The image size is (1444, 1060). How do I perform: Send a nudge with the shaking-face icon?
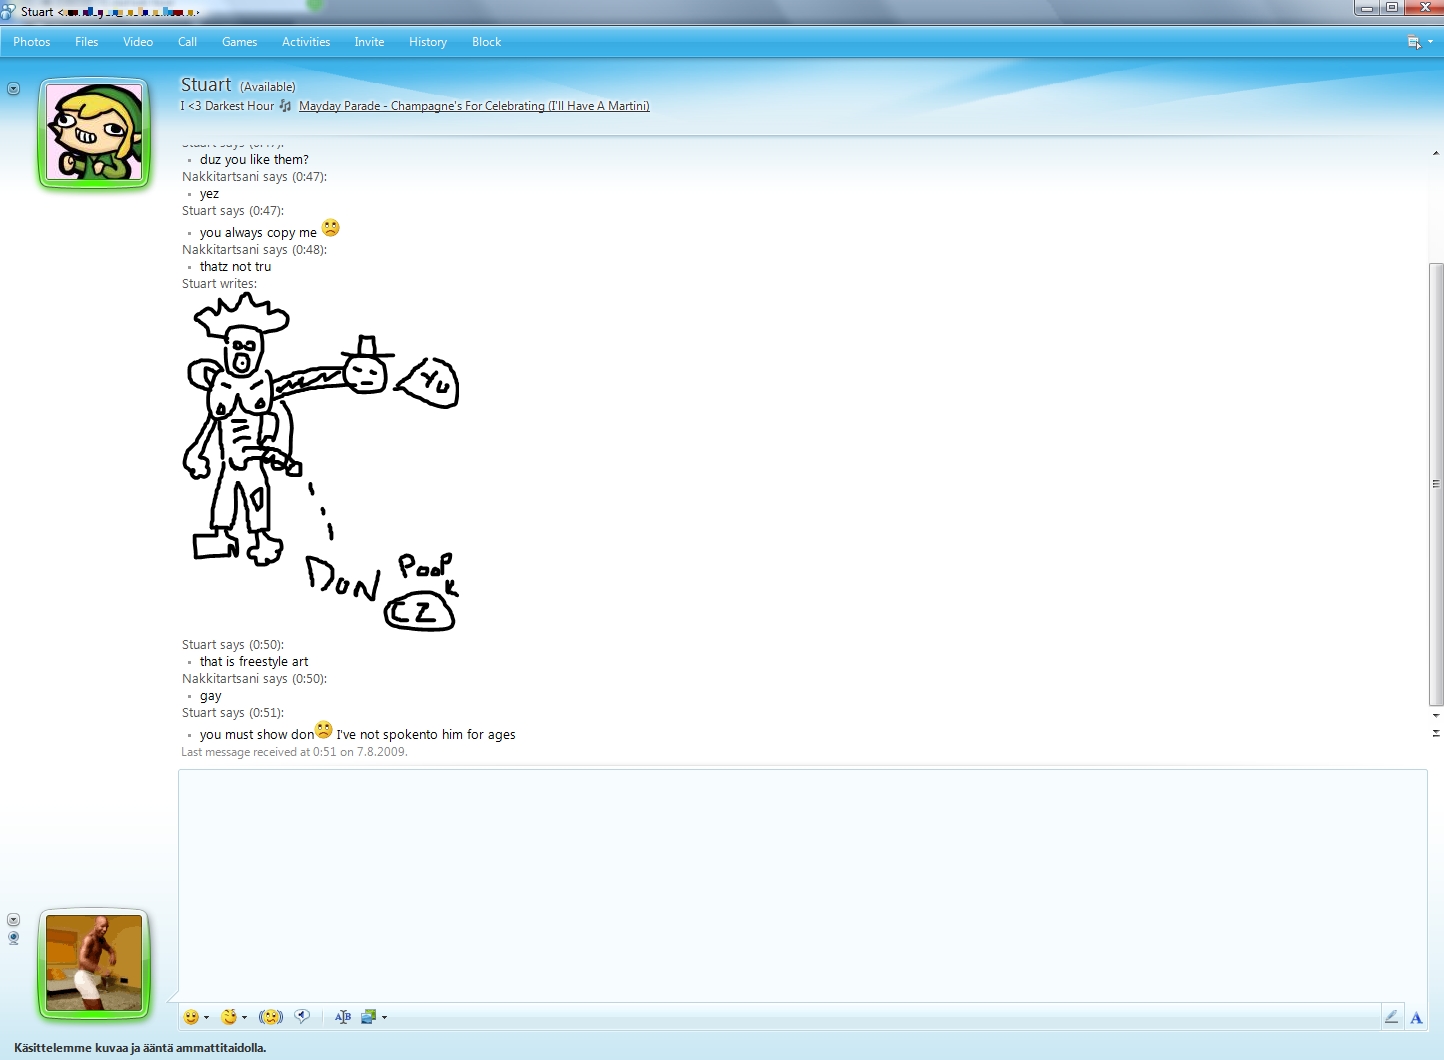coord(270,1017)
